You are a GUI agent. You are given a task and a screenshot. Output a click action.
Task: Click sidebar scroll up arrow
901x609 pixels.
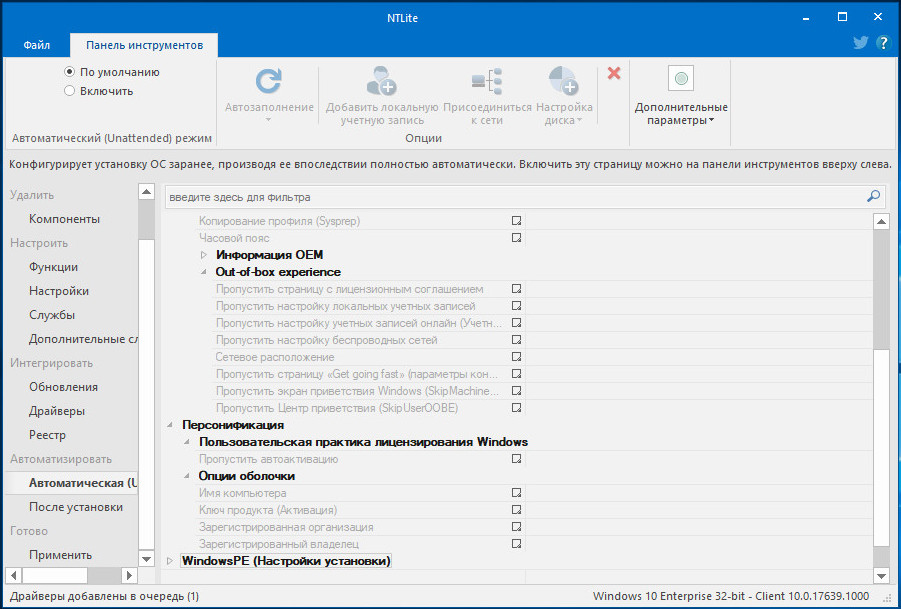(147, 192)
